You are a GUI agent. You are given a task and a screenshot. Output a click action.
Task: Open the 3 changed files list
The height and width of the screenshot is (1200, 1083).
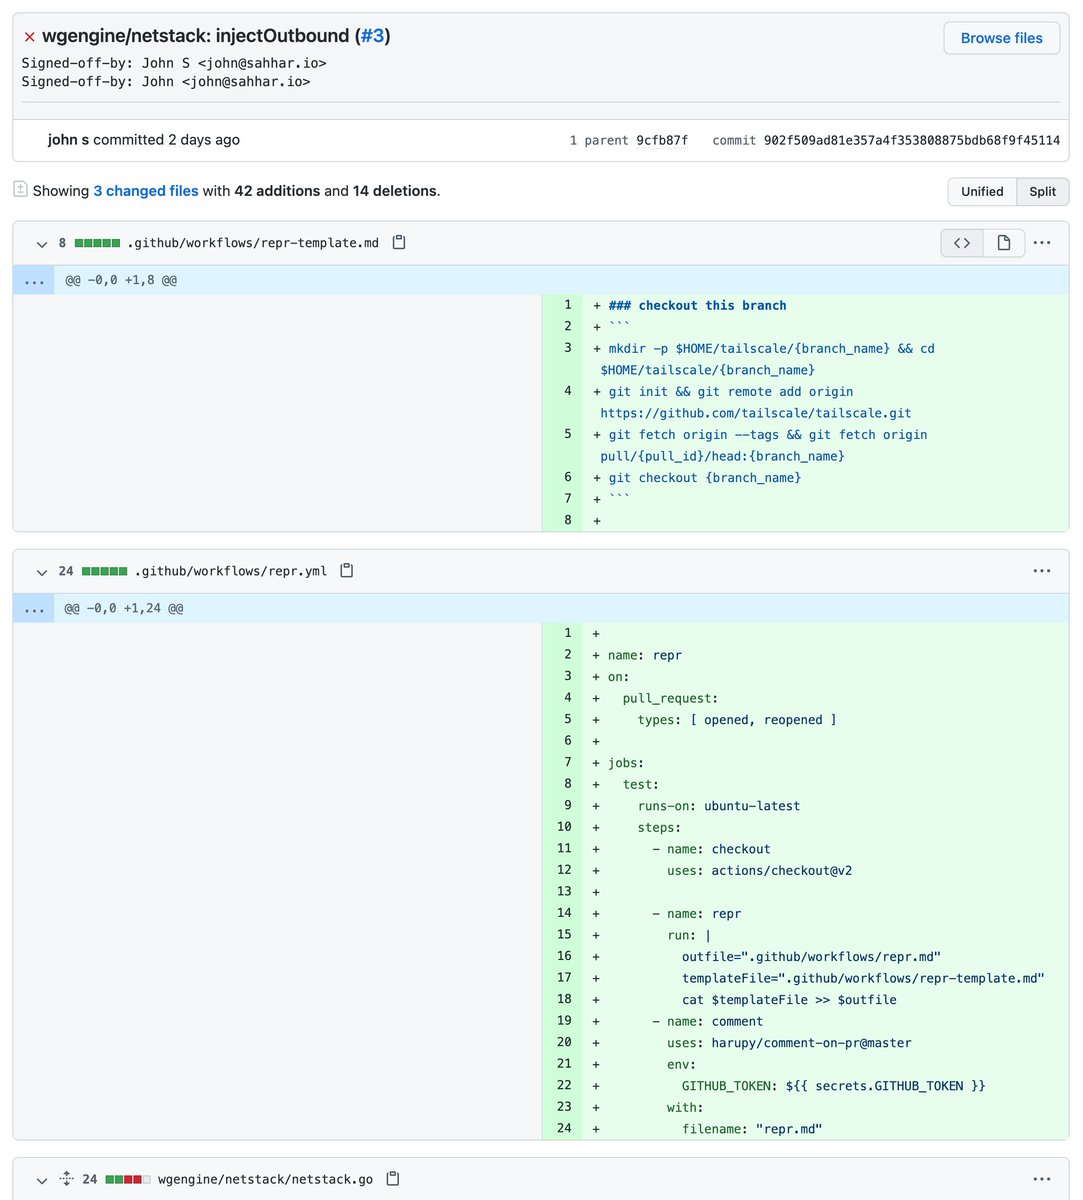[x=146, y=191]
